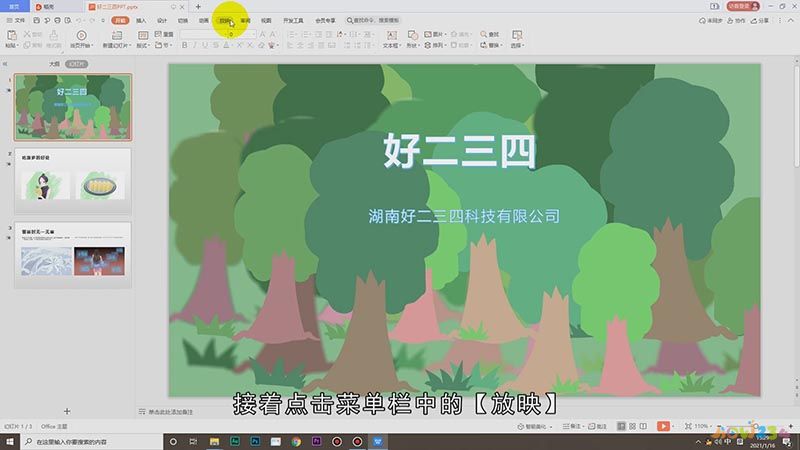The image size is (800, 450).
Task: Open the 开发工具 (Developer) tab
Action: pos(293,20)
